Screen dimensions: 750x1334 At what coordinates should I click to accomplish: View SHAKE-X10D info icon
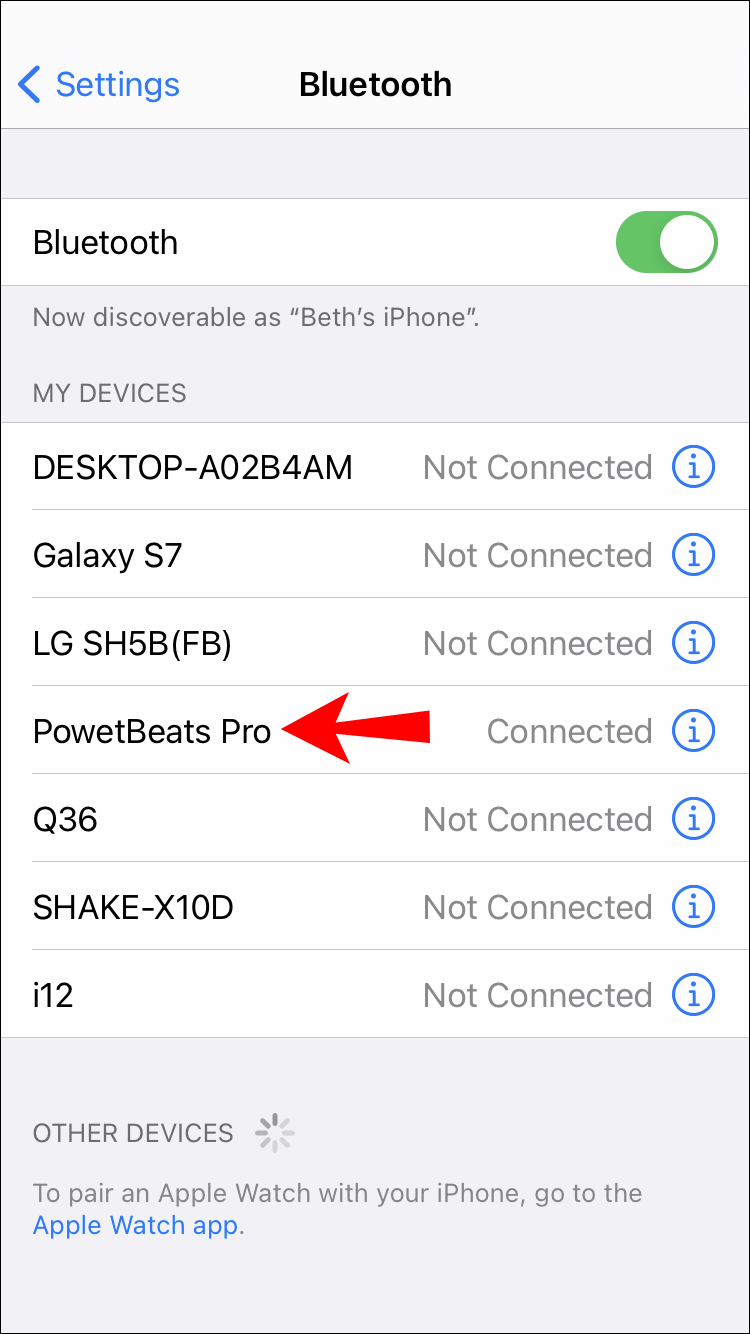[693, 906]
